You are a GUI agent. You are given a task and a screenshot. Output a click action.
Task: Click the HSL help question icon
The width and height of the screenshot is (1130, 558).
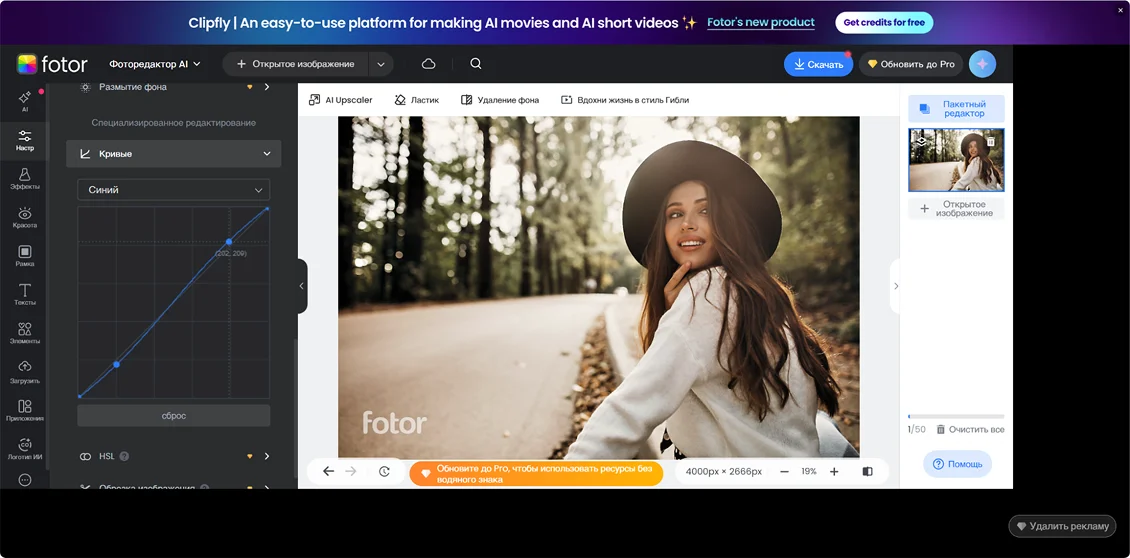coord(124,456)
